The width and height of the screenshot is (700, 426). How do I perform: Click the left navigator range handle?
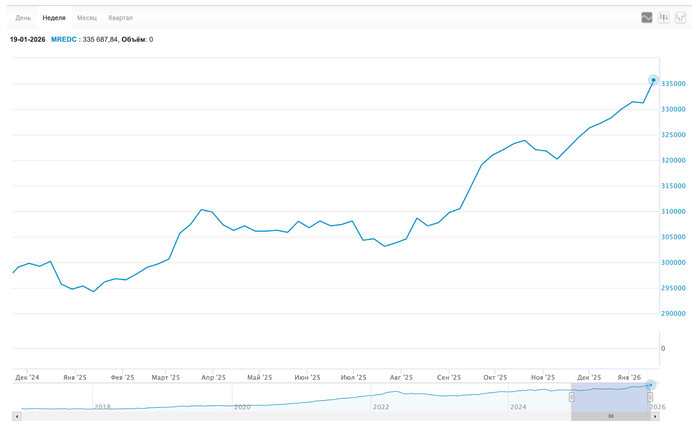point(572,397)
